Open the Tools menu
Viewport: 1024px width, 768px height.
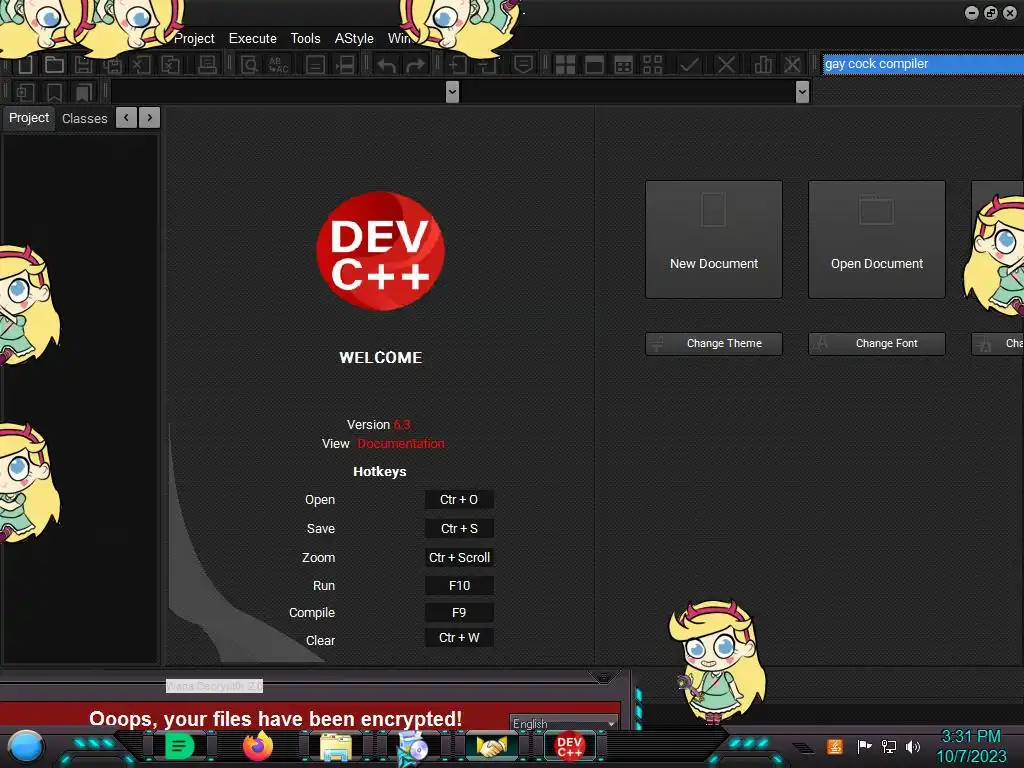(306, 39)
